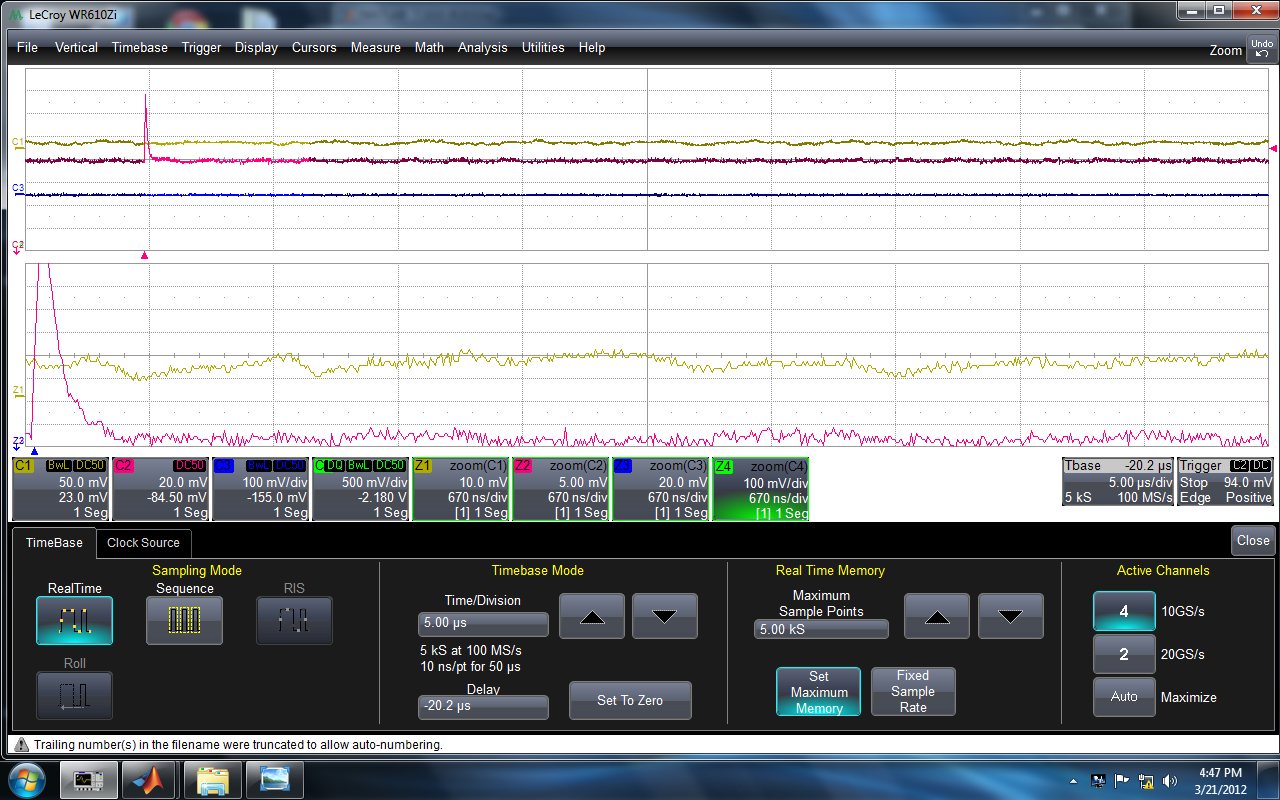
Task: Click the Delay -20.2 µs field
Action: pyautogui.click(x=483, y=707)
